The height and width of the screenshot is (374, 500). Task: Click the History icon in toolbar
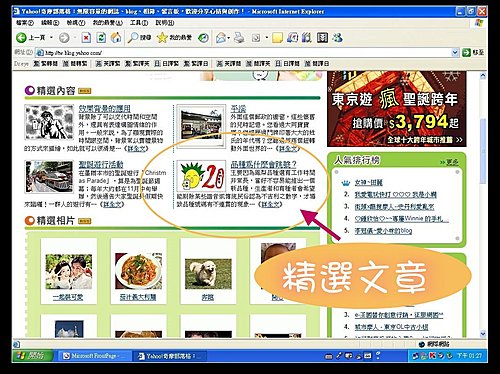click(x=203, y=38)
